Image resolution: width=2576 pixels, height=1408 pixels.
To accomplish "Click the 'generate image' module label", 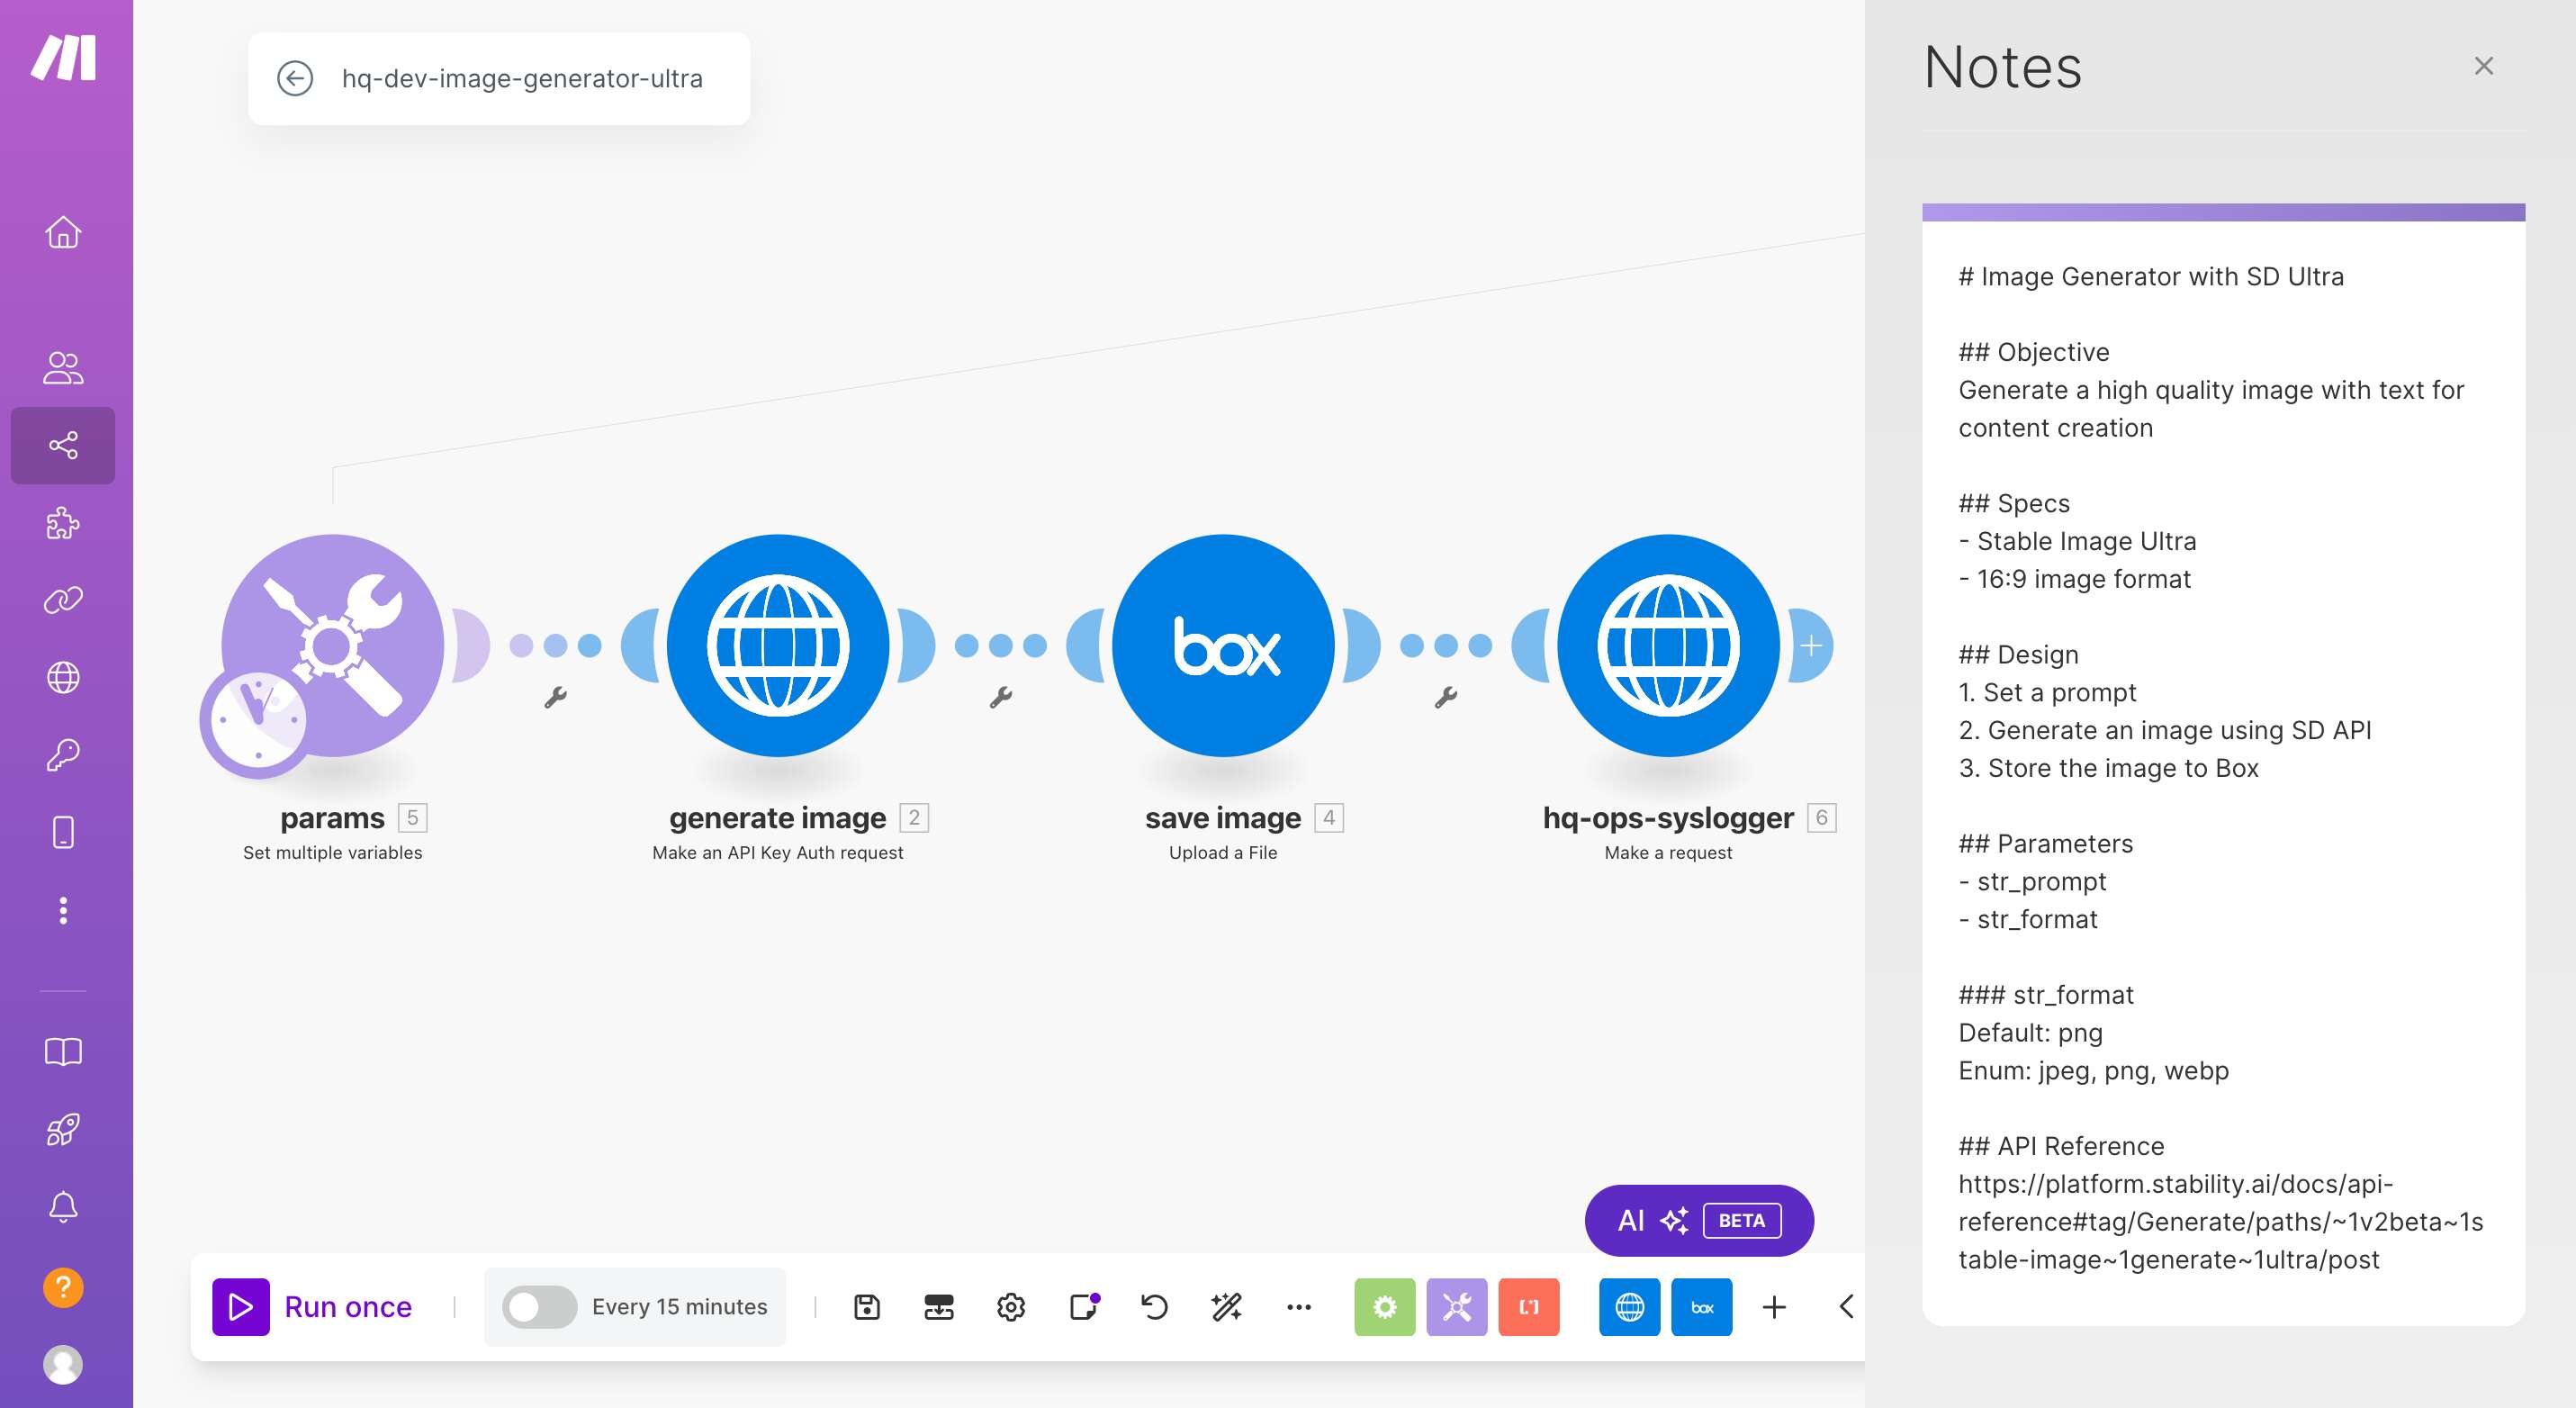I will [778, 818].
